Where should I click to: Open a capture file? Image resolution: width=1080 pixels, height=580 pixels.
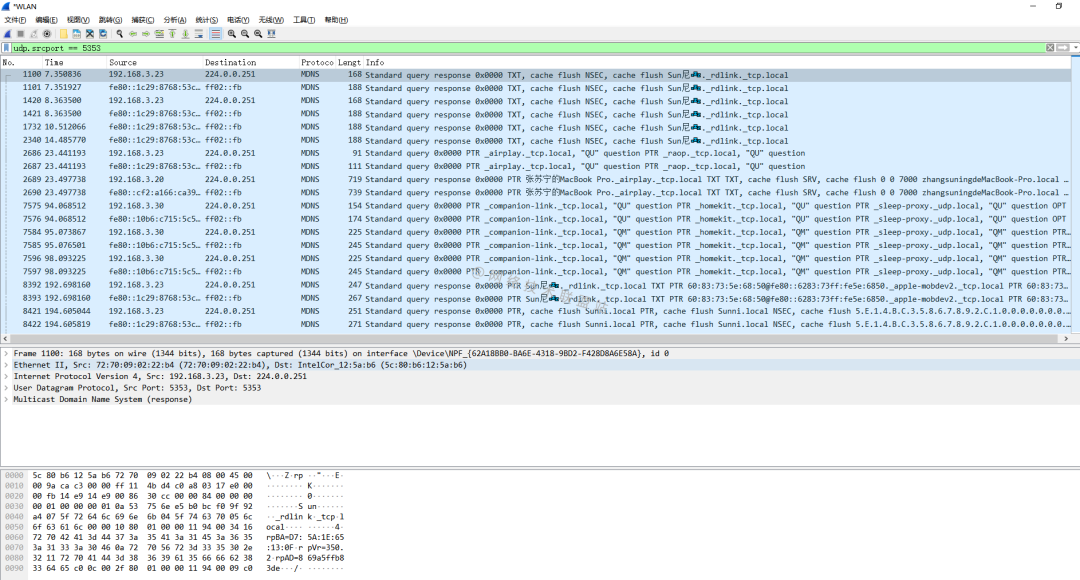(x=63, y=34)
